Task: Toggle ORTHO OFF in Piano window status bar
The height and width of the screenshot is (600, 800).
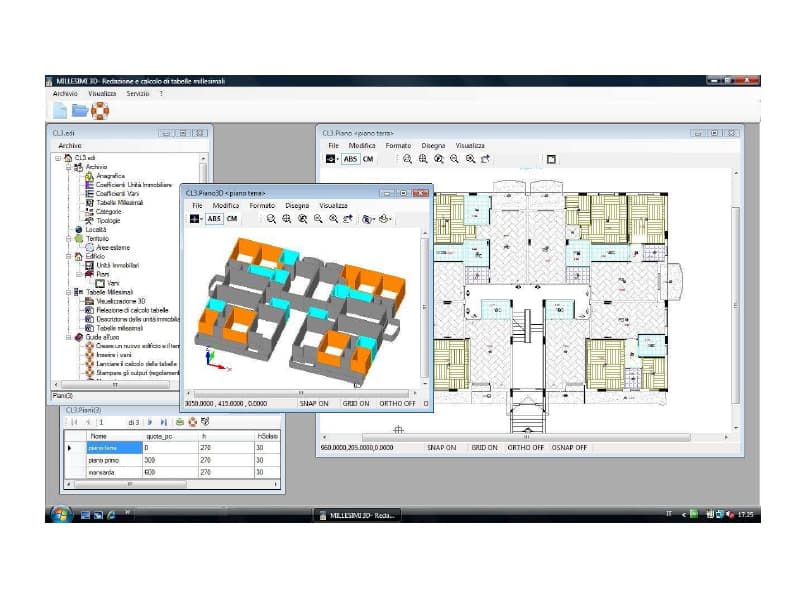Action: 526,447
